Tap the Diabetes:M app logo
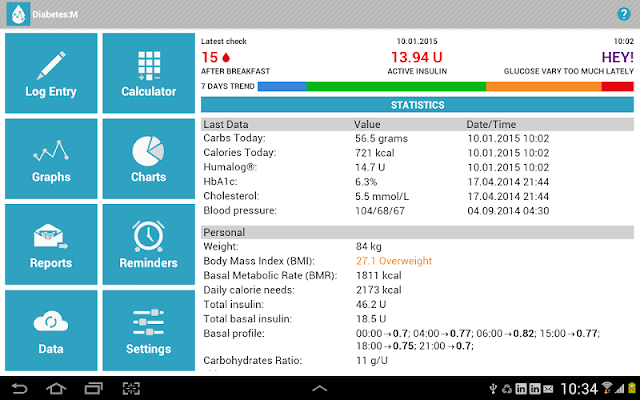Screen dimensions: 640x400 click(18, 14)
